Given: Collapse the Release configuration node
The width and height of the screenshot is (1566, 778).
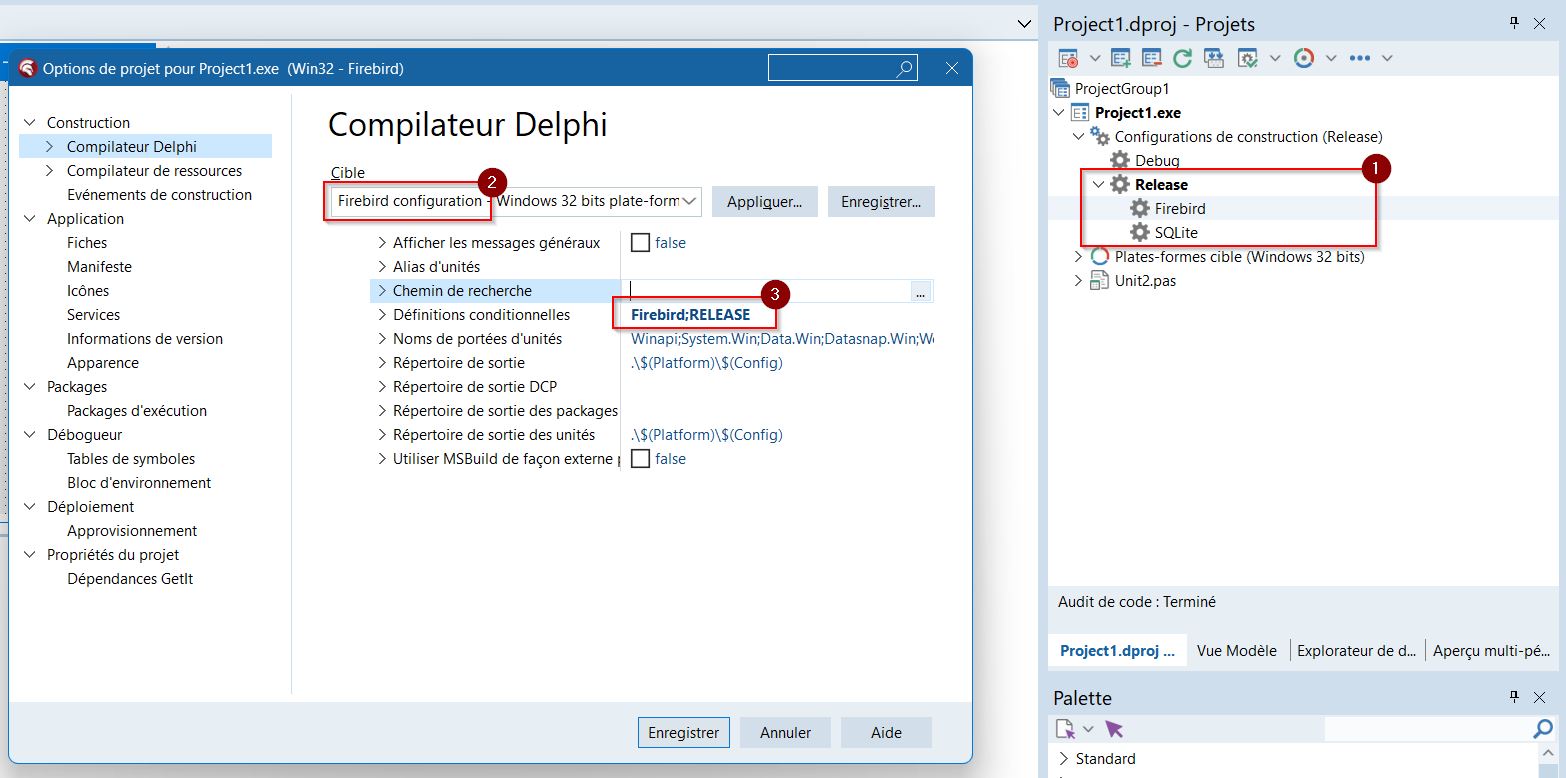Looking at the screenshot, I should pyautogui.click(x=1098, y=184).
